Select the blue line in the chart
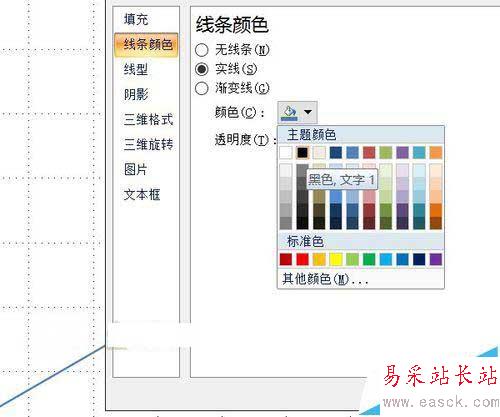 point(53,377)
